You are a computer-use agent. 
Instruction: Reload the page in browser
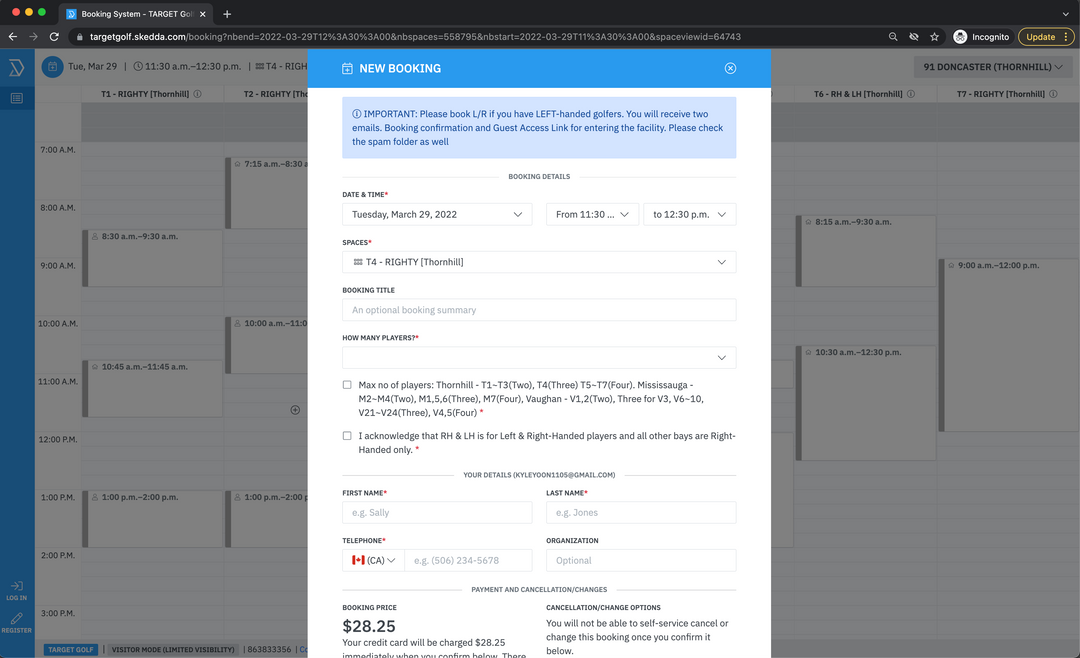[x=54, y=37]
